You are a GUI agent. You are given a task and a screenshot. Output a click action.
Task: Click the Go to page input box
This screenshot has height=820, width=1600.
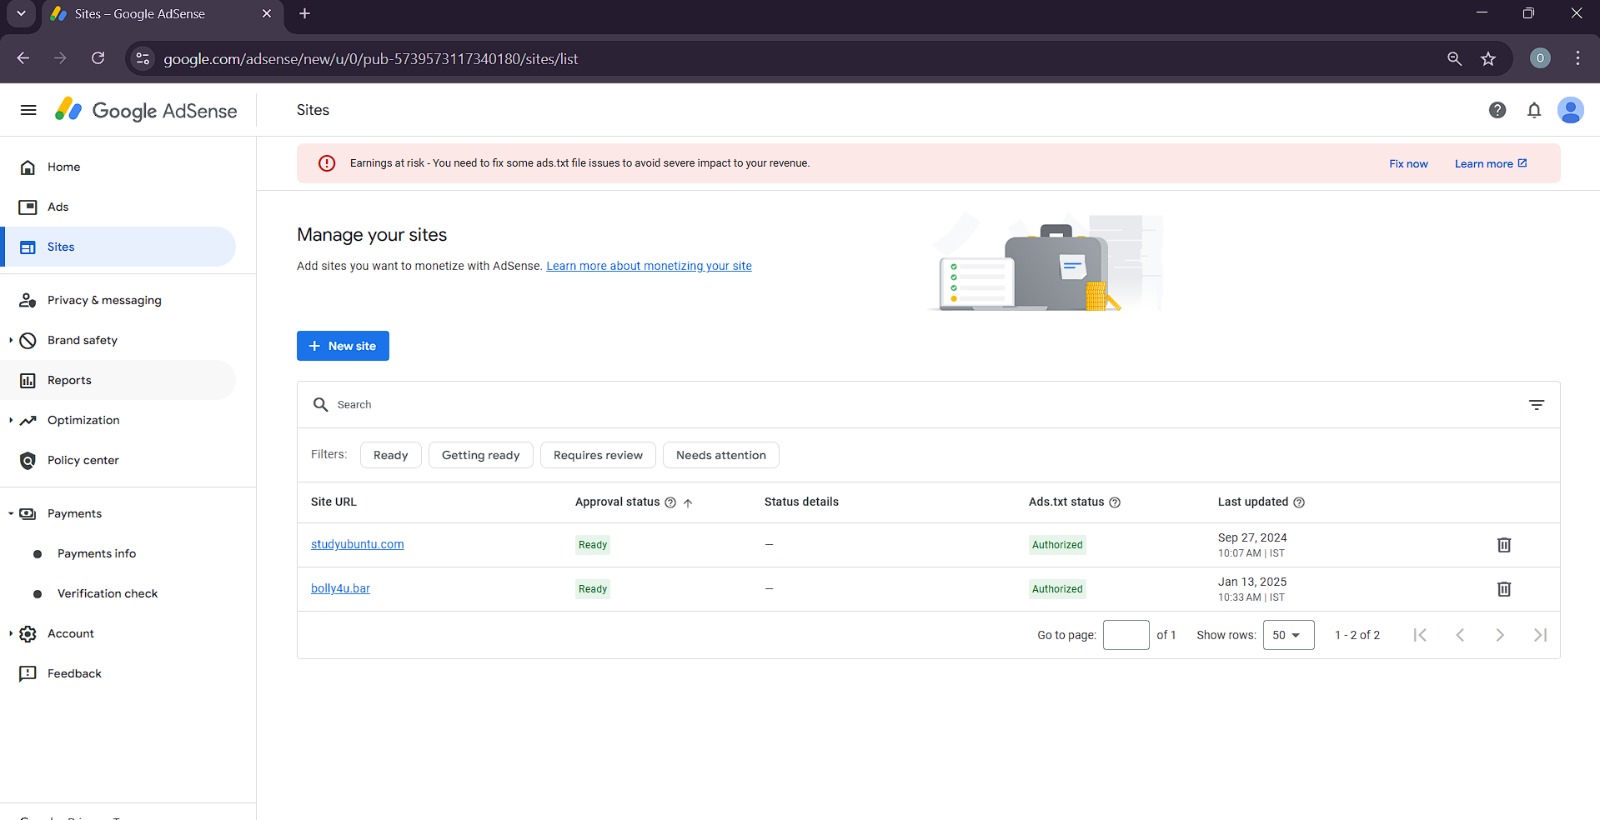point(1126,635)
